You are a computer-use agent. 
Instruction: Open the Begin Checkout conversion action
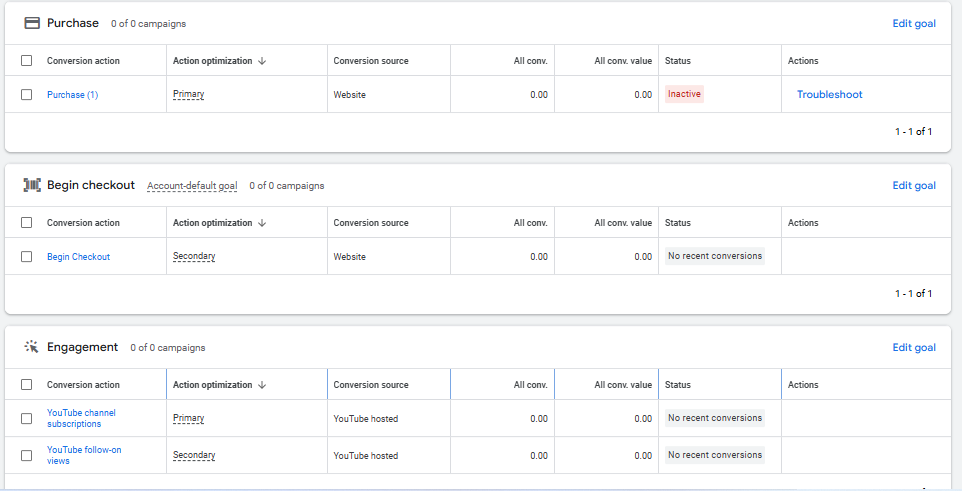[79, 257]
